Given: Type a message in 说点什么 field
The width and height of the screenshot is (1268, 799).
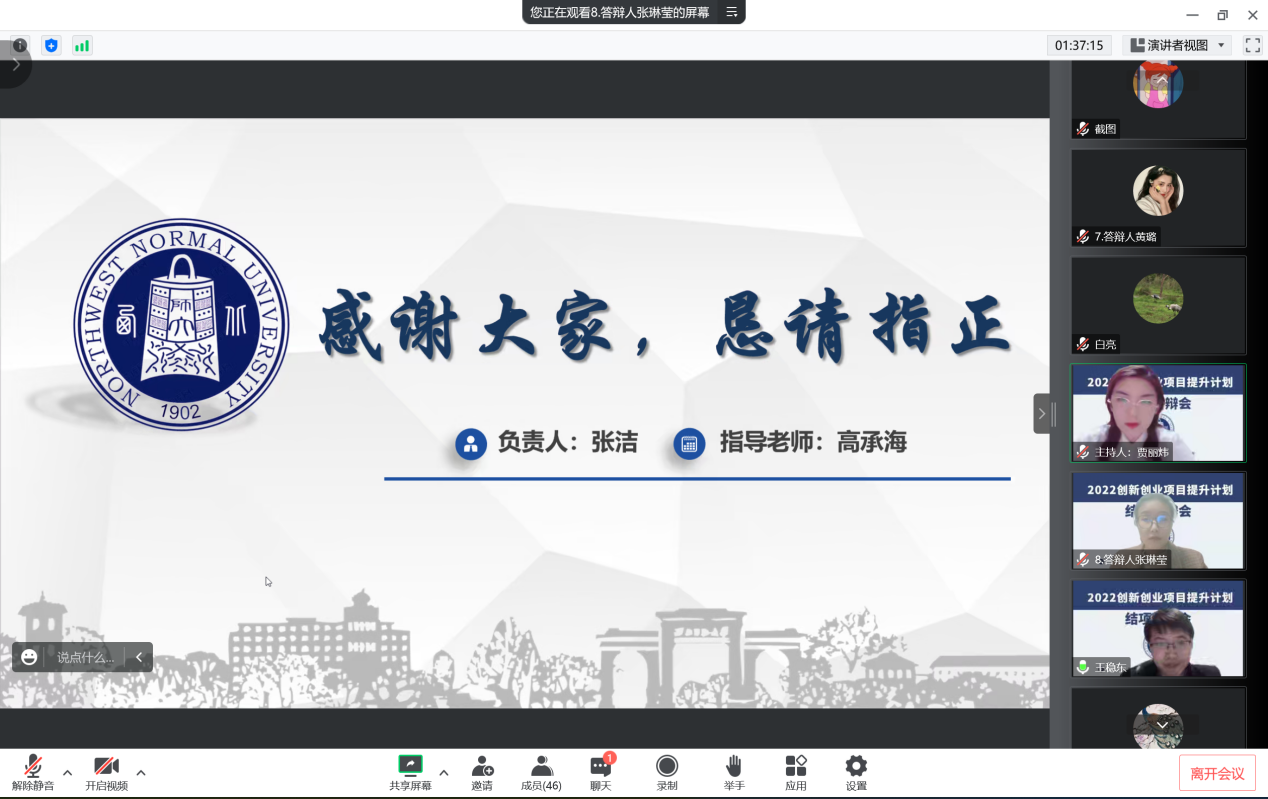Looking at the screenshot, I should pos(86,657).
